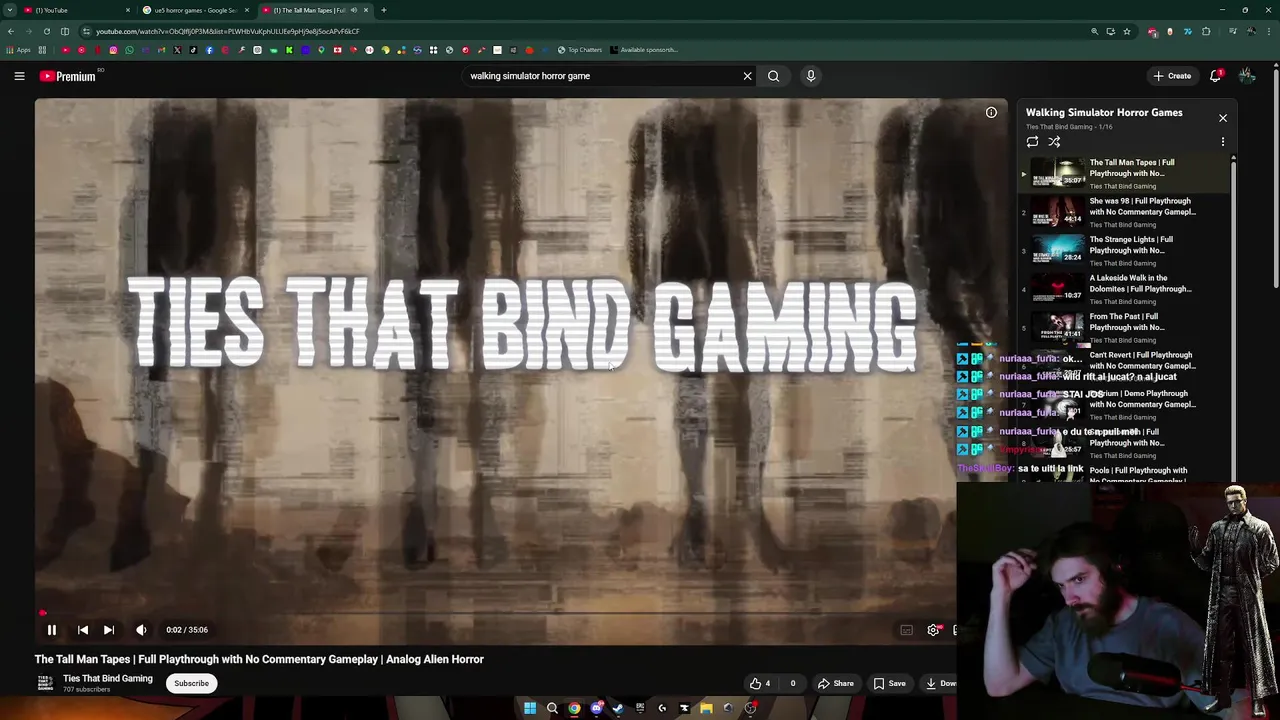Toggle loop playlist
This screenshot has width=1280, height=720.
pos(1032,142)
